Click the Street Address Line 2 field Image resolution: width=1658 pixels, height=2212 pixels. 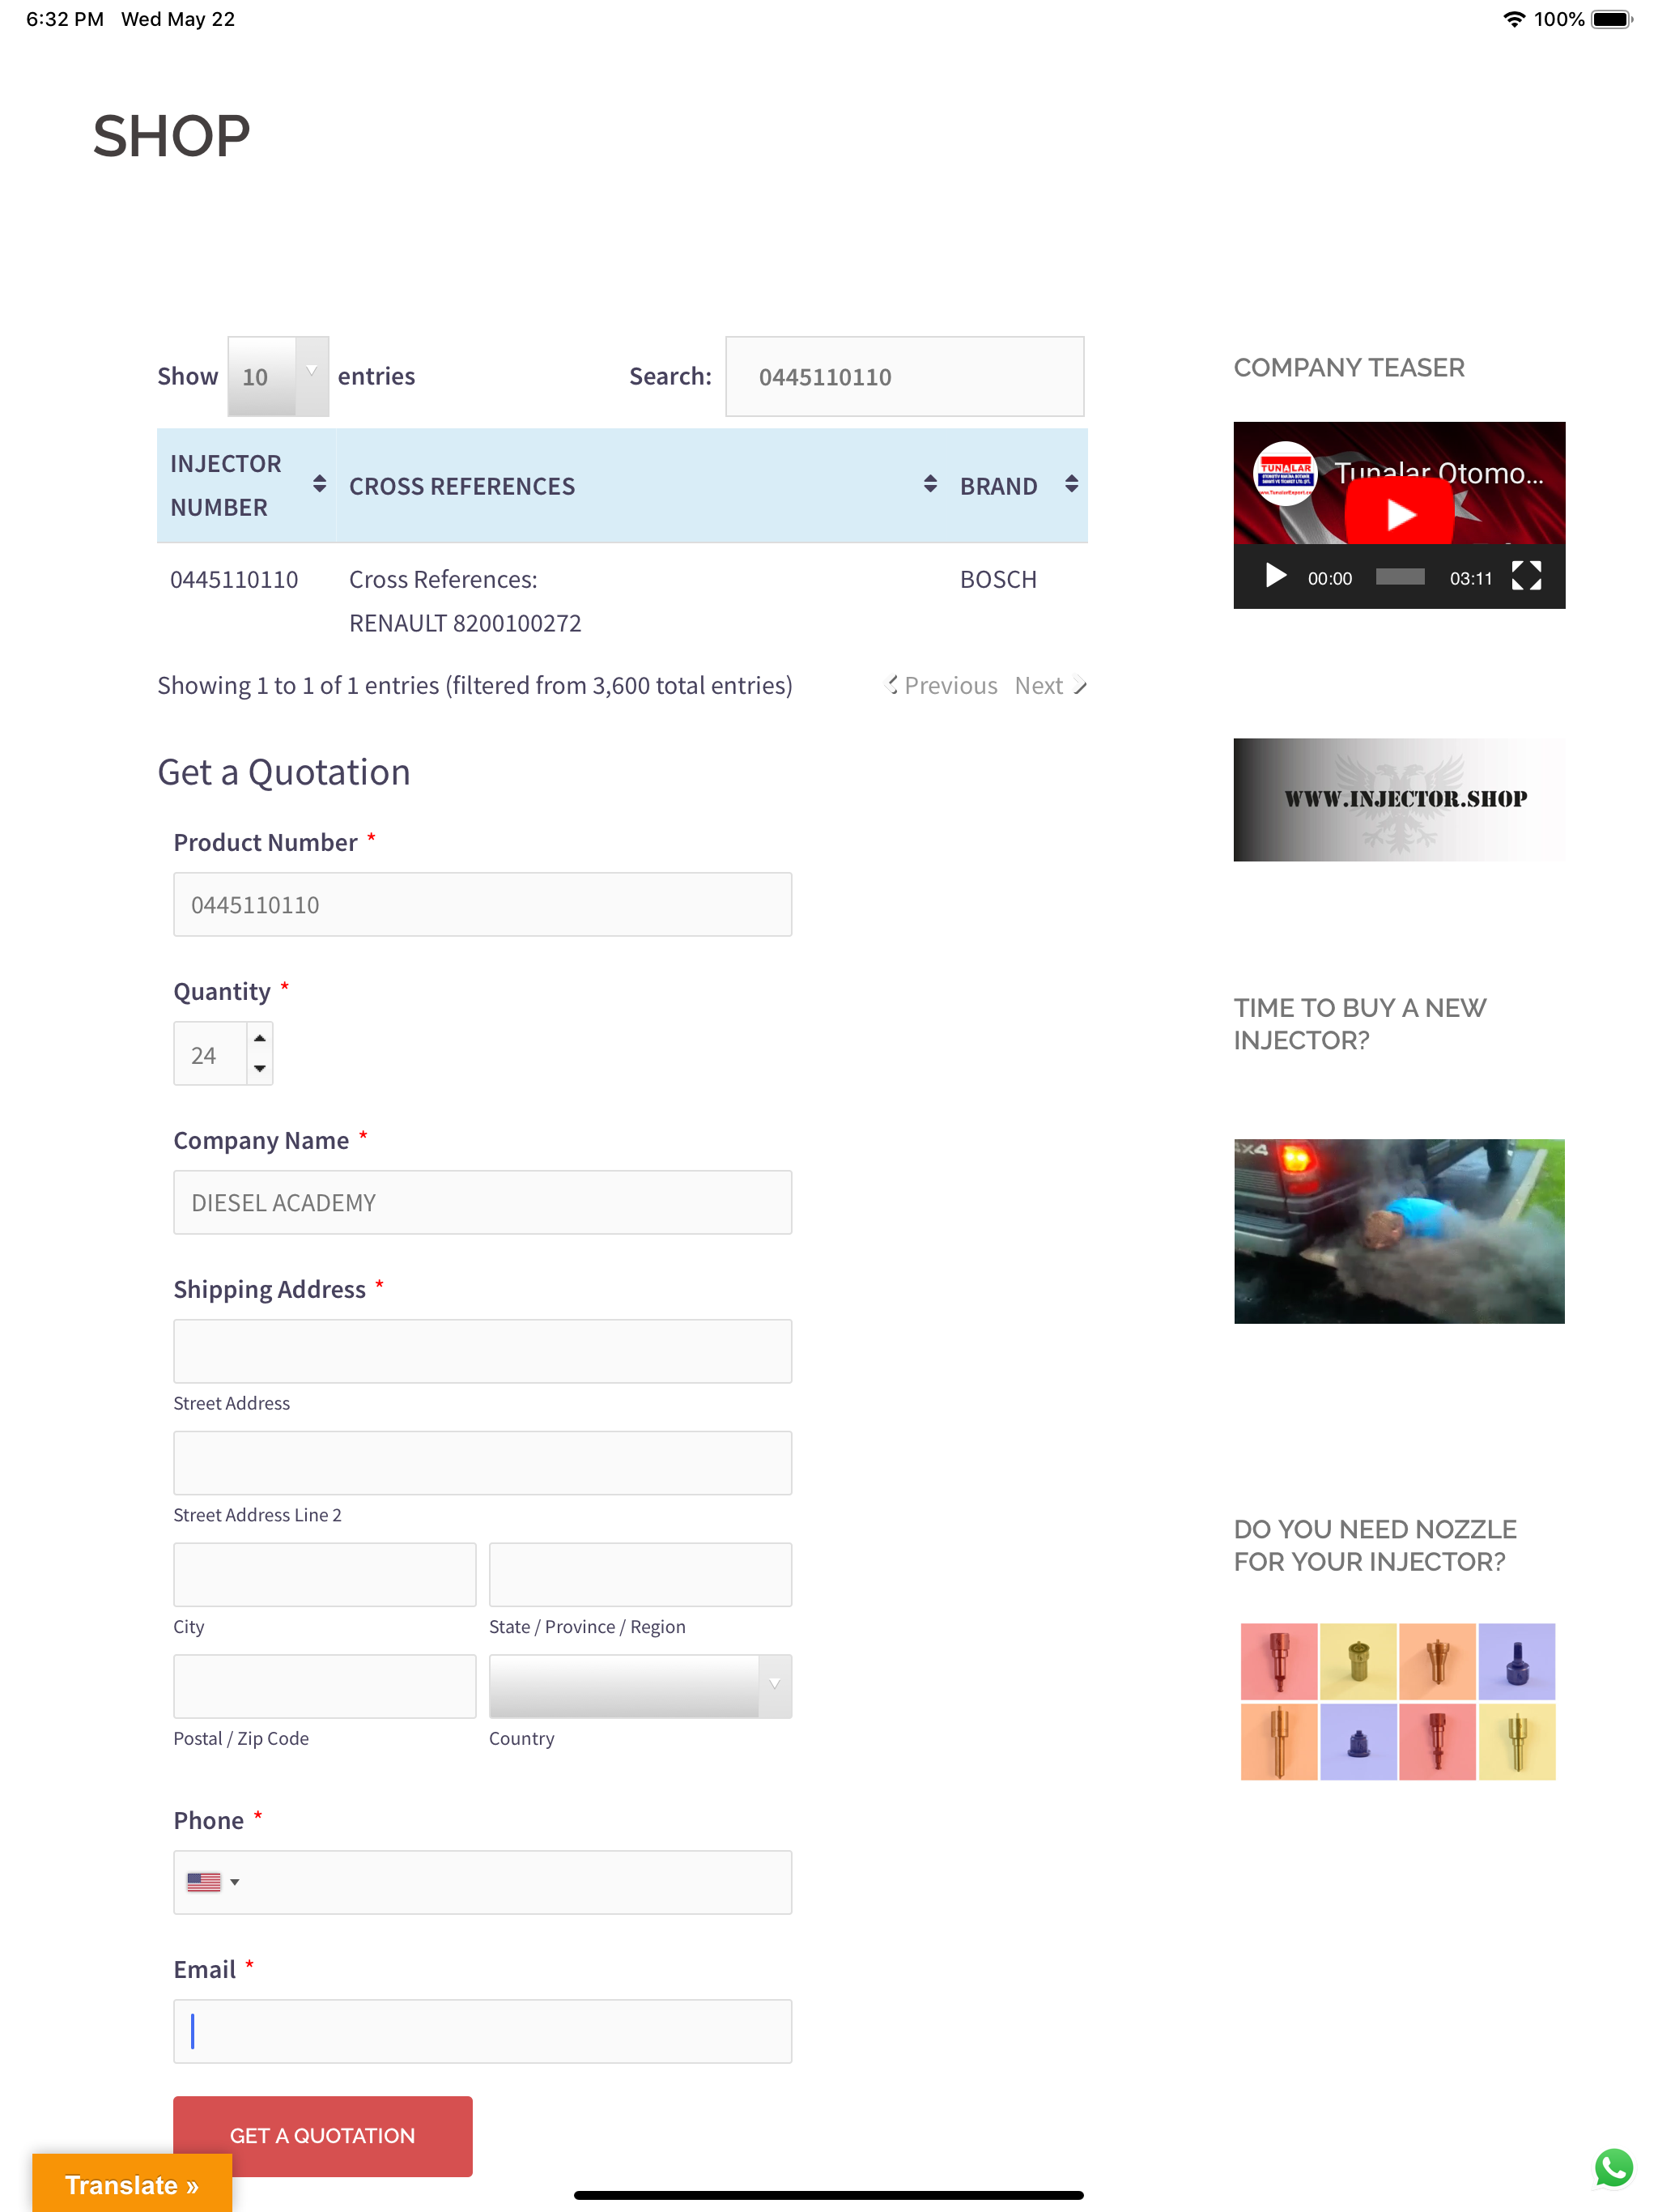click(482, 1463)
